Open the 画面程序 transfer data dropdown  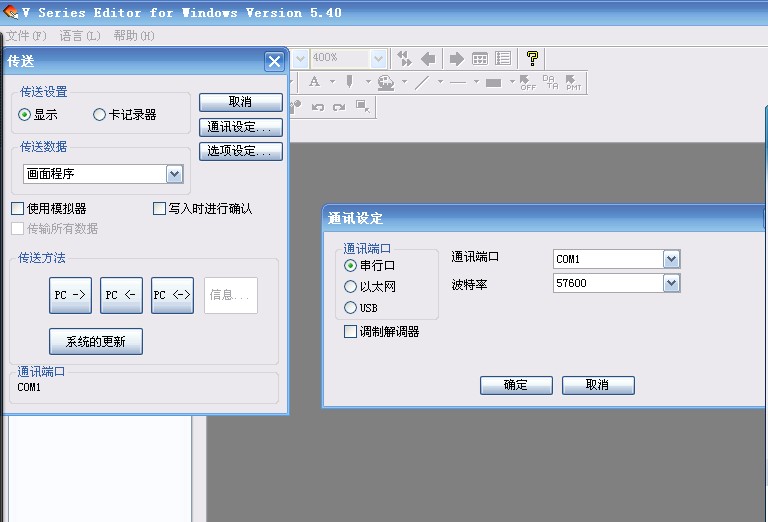175,174
